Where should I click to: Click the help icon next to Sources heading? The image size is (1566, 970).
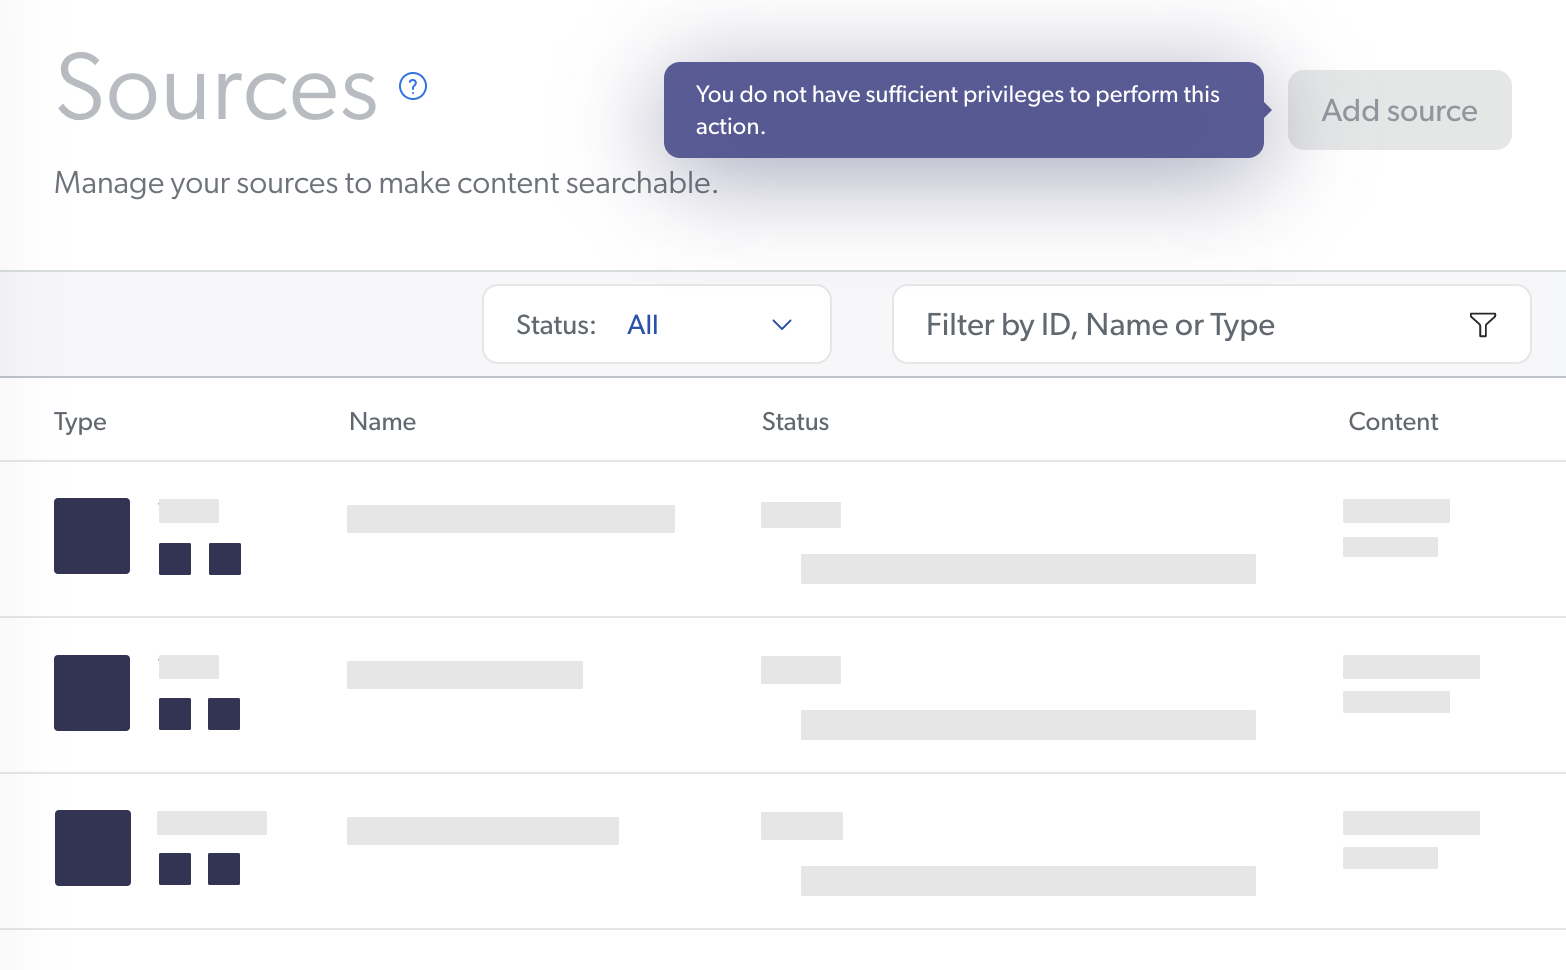[x=412, y=86]
